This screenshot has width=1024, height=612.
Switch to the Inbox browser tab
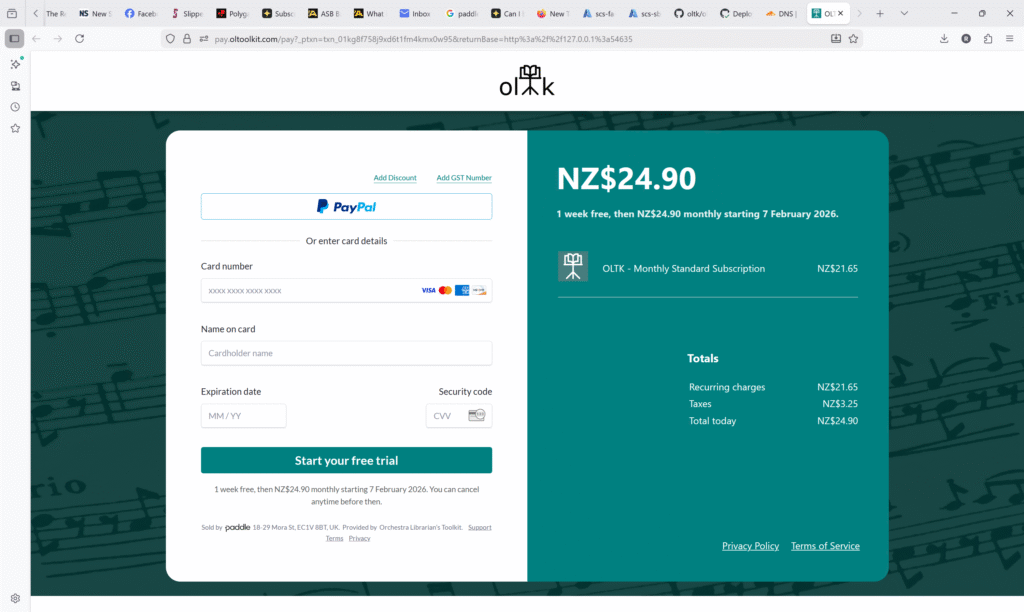(x=415, y=14)
